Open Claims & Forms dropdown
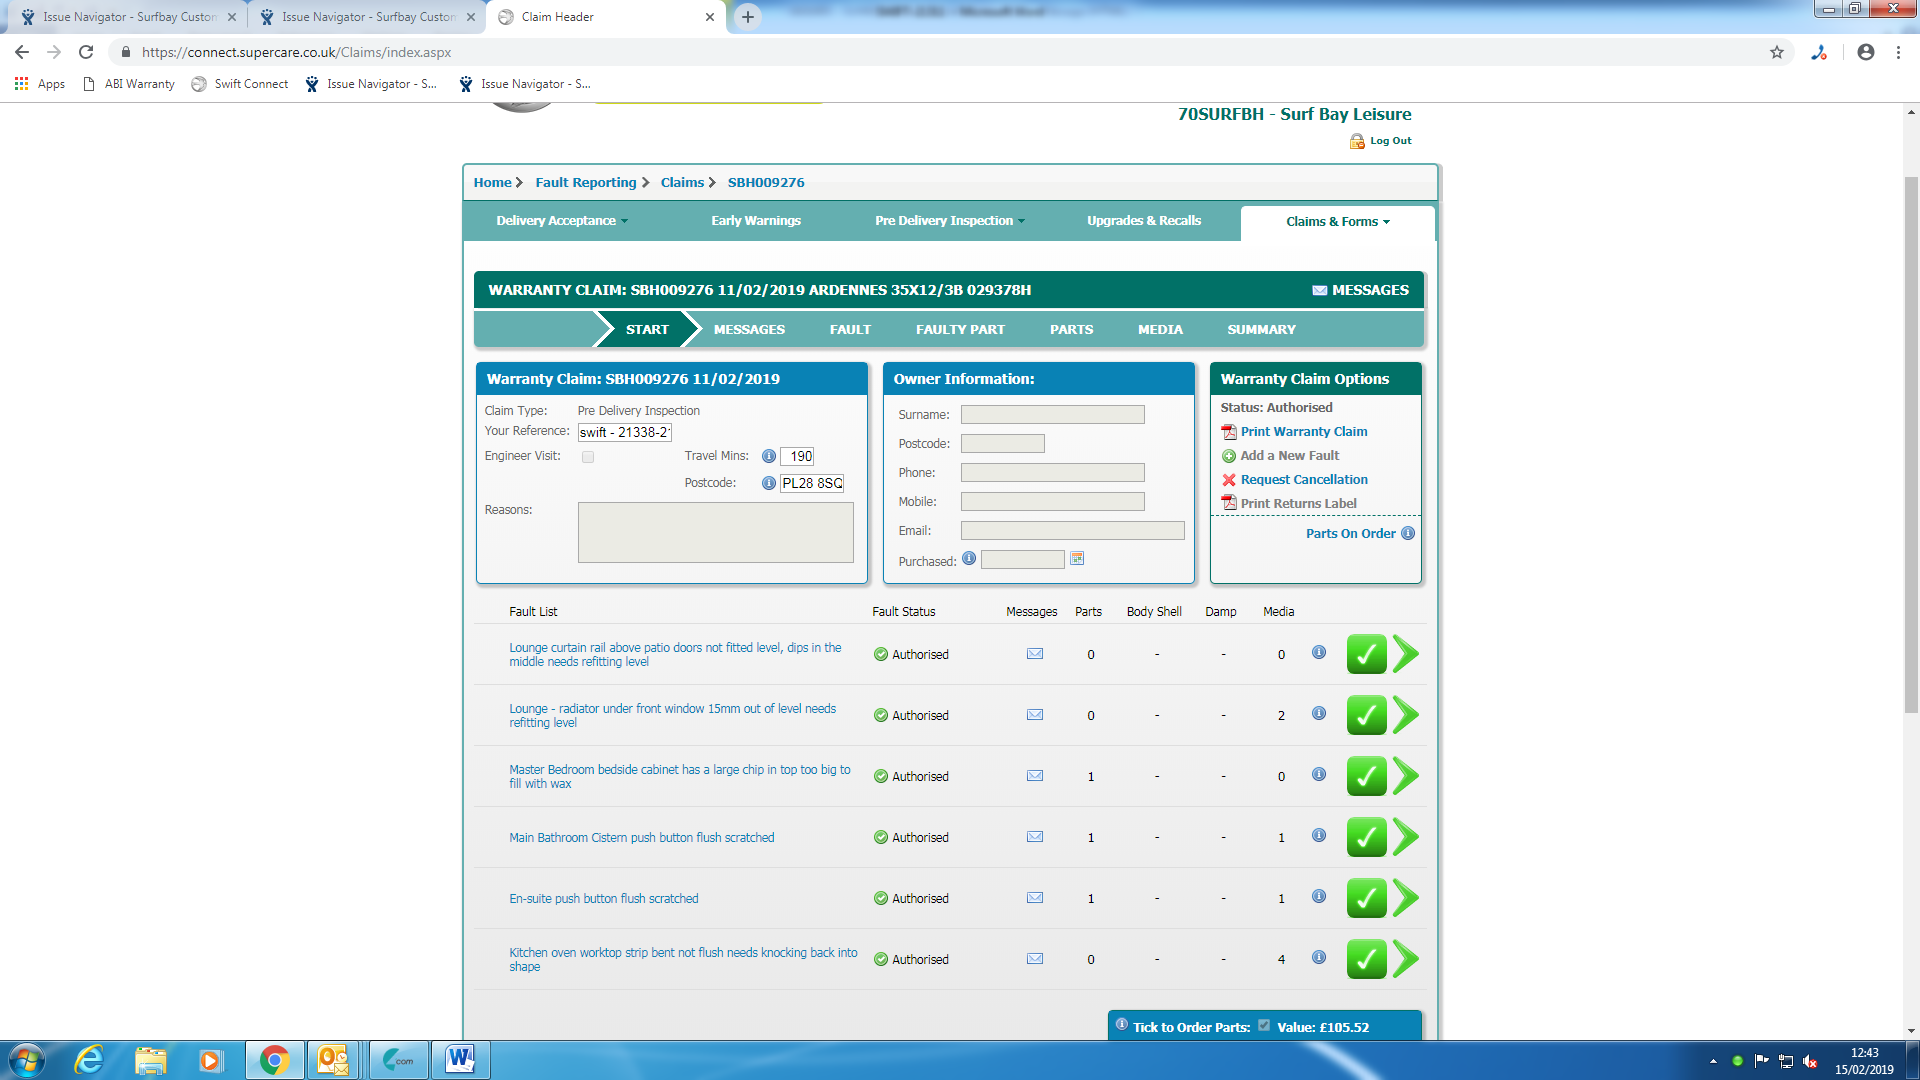The width and height of the screenshot is (1920, 1080). [x=1337, y=222]
